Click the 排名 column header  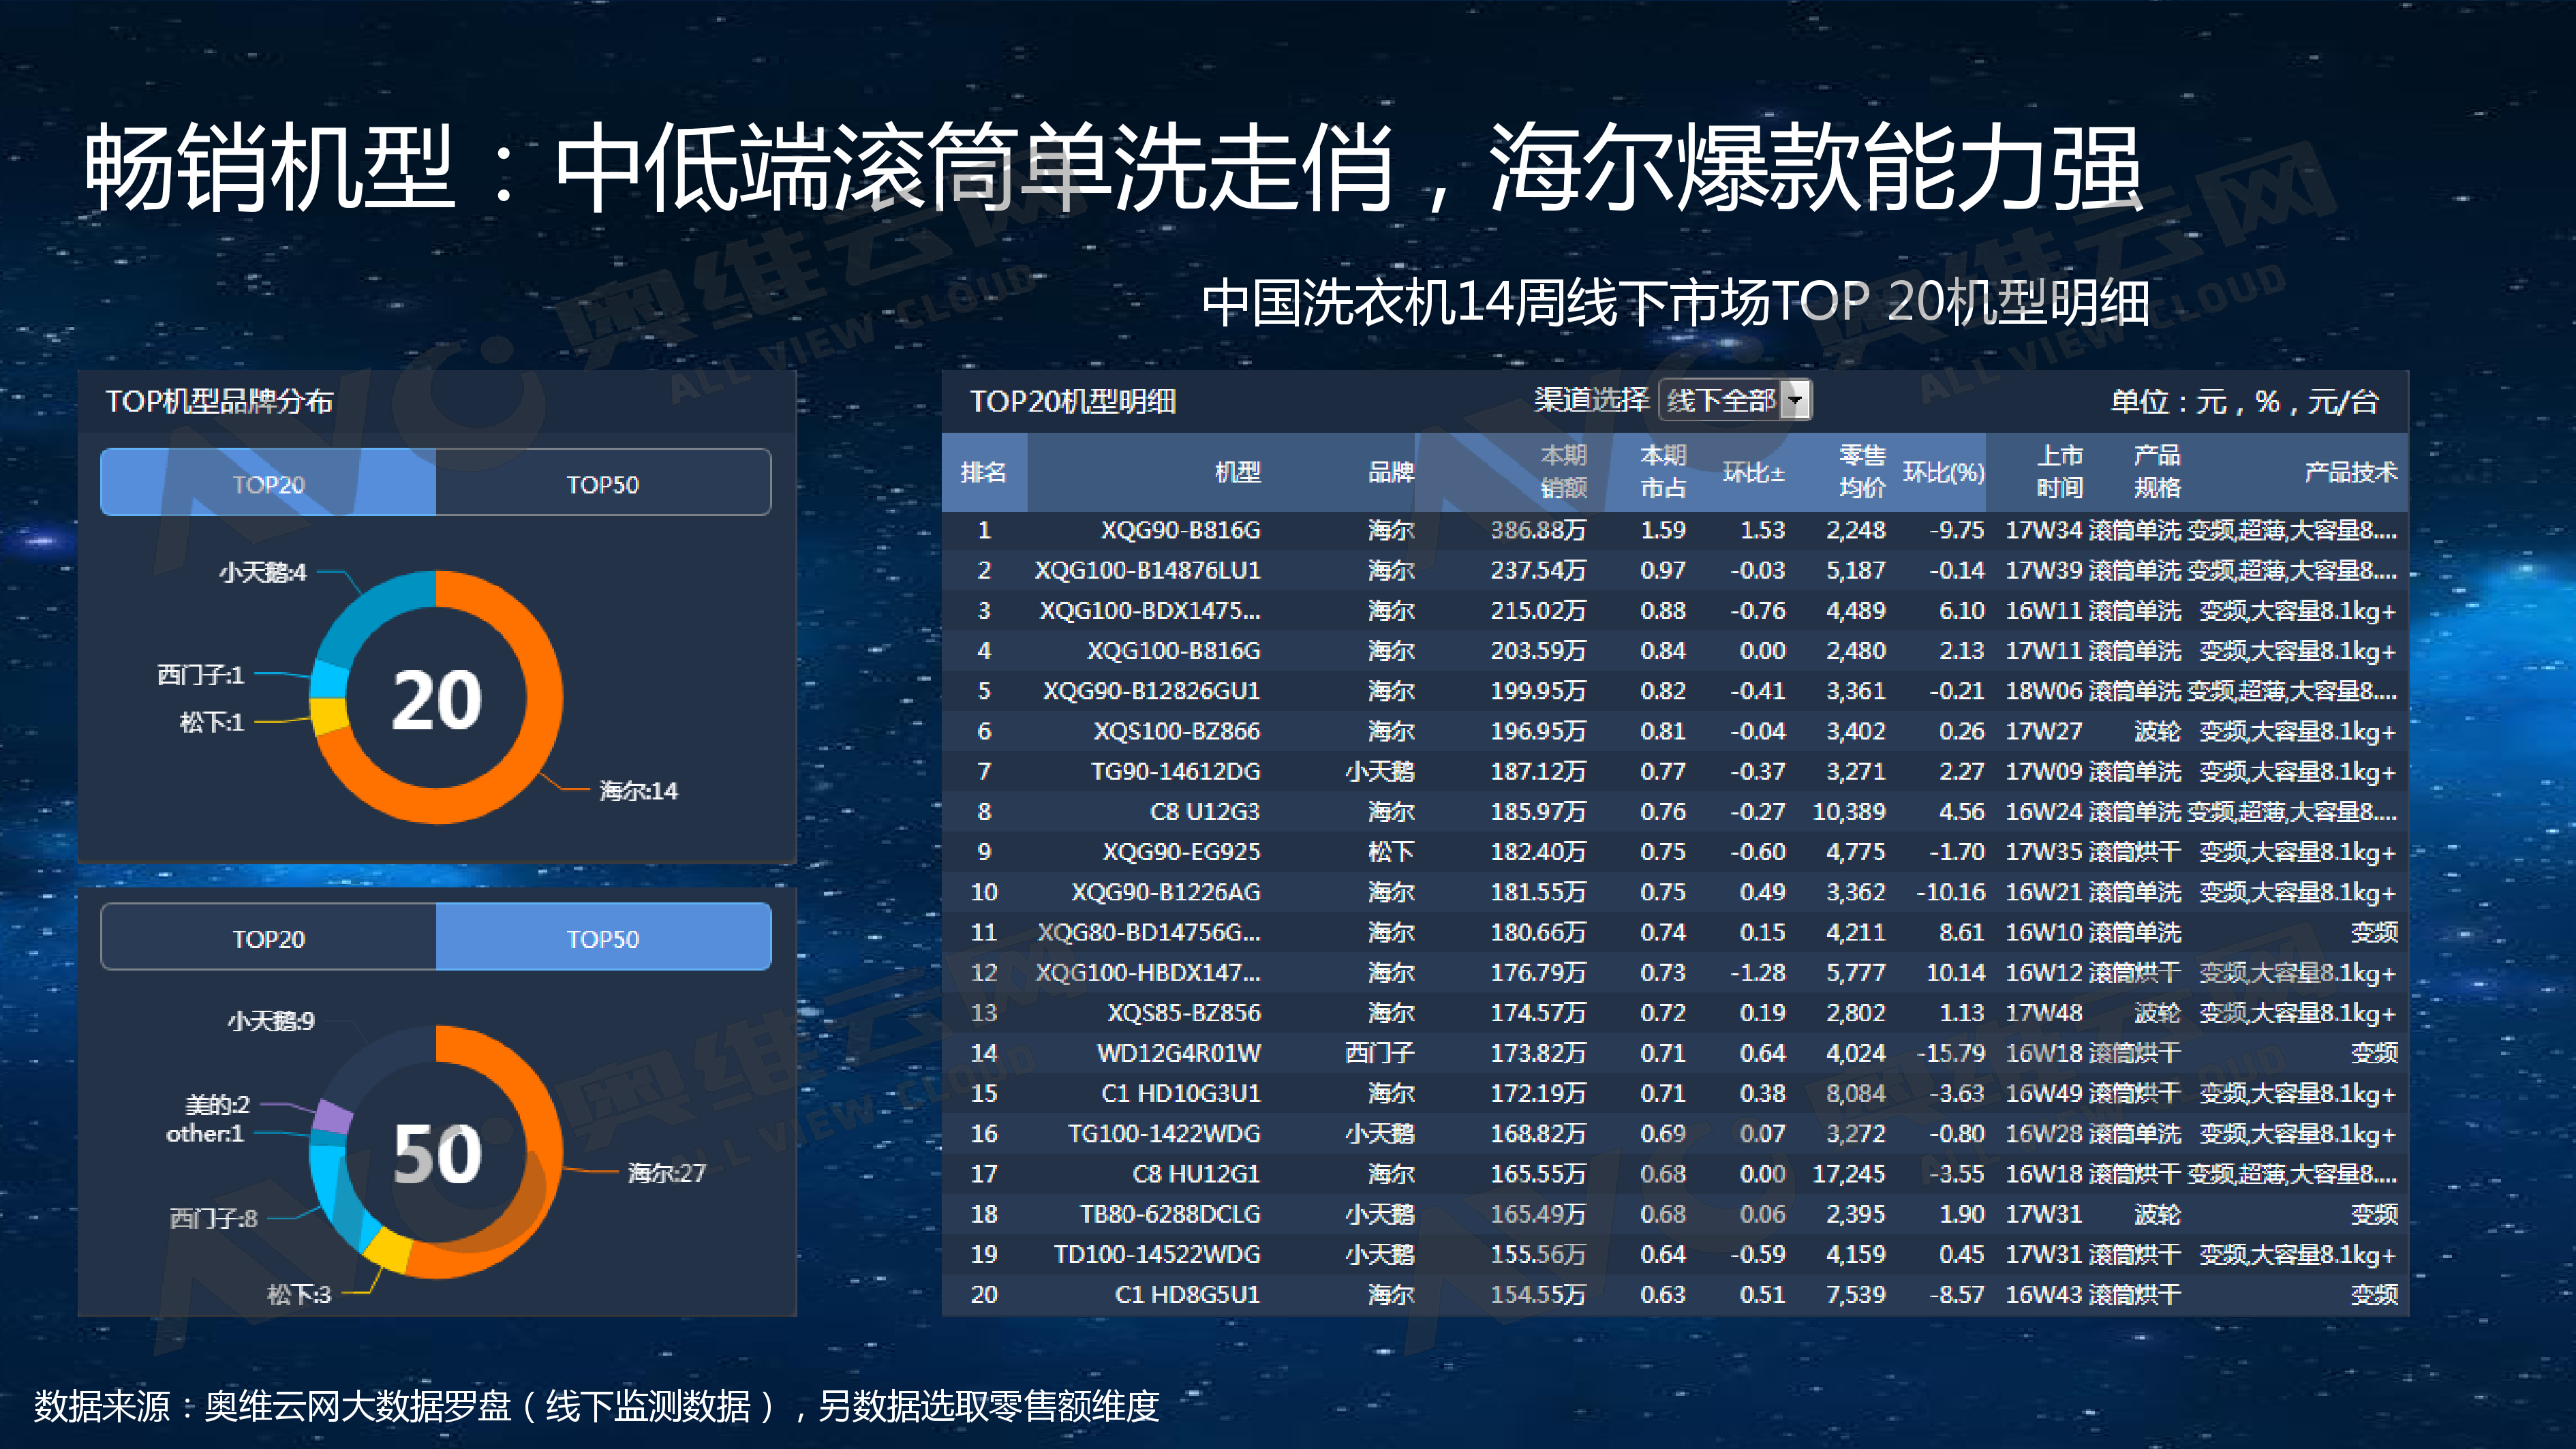pyautogui.click(x=983, y=472)
